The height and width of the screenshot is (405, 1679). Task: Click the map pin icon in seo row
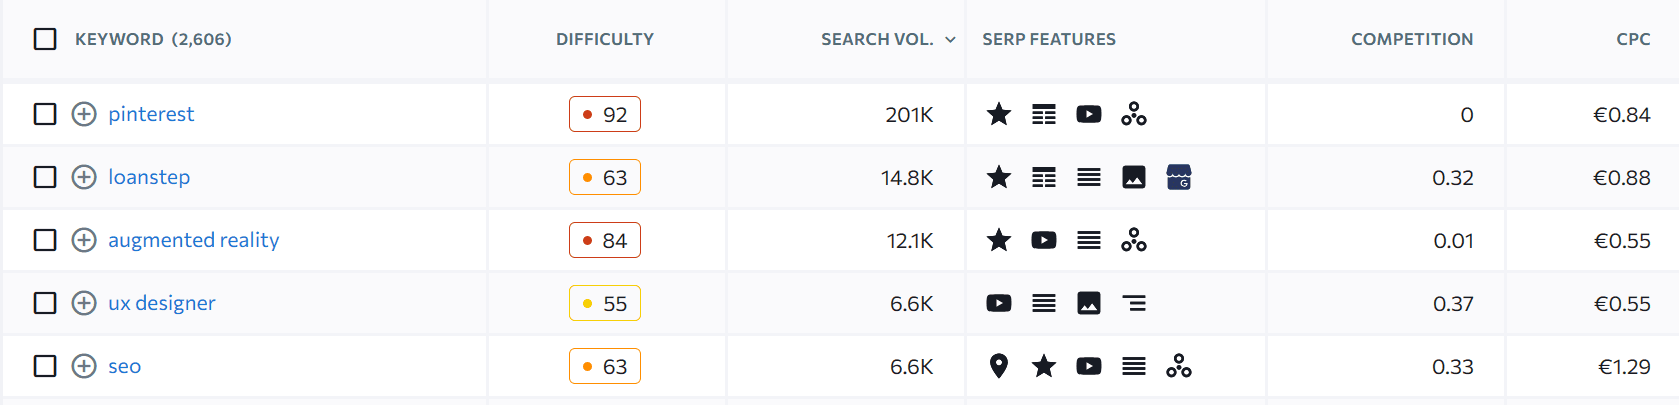coord(998,366)
